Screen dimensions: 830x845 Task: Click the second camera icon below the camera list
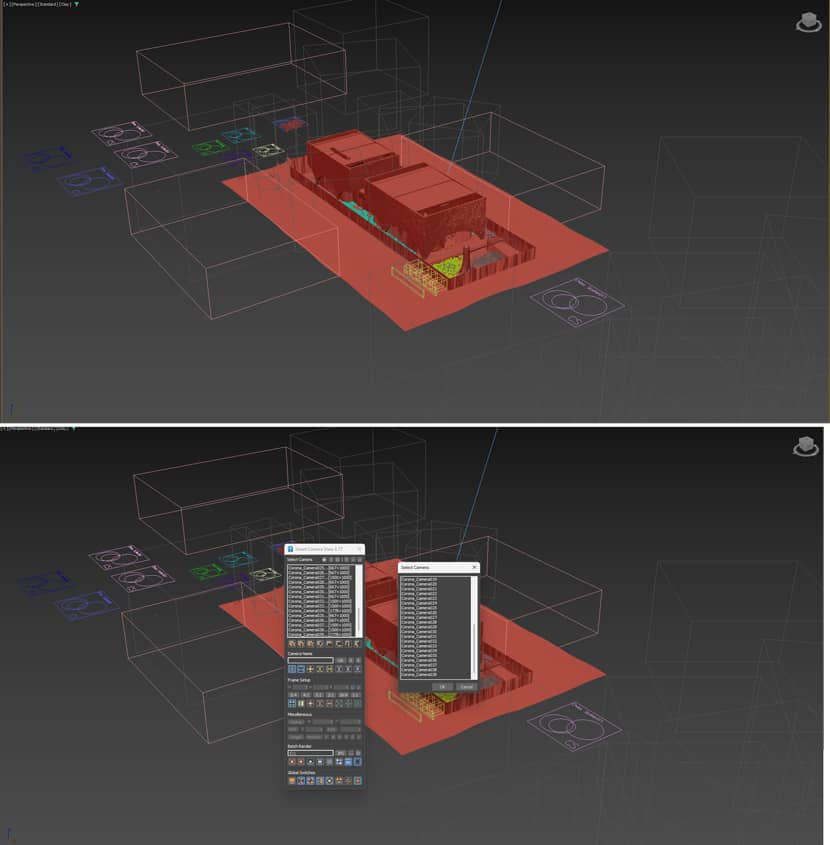[301, 643]
